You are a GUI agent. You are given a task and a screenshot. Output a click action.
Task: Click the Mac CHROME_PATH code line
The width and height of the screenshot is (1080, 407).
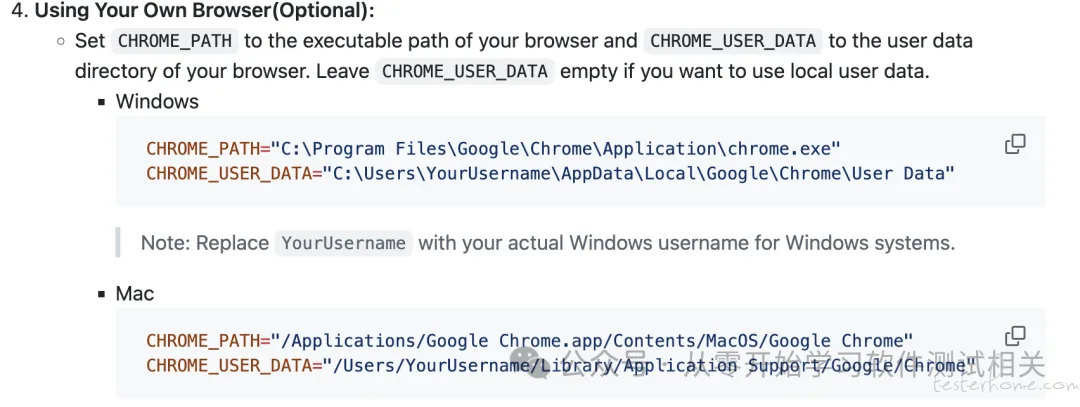click(x=530, y=341)
